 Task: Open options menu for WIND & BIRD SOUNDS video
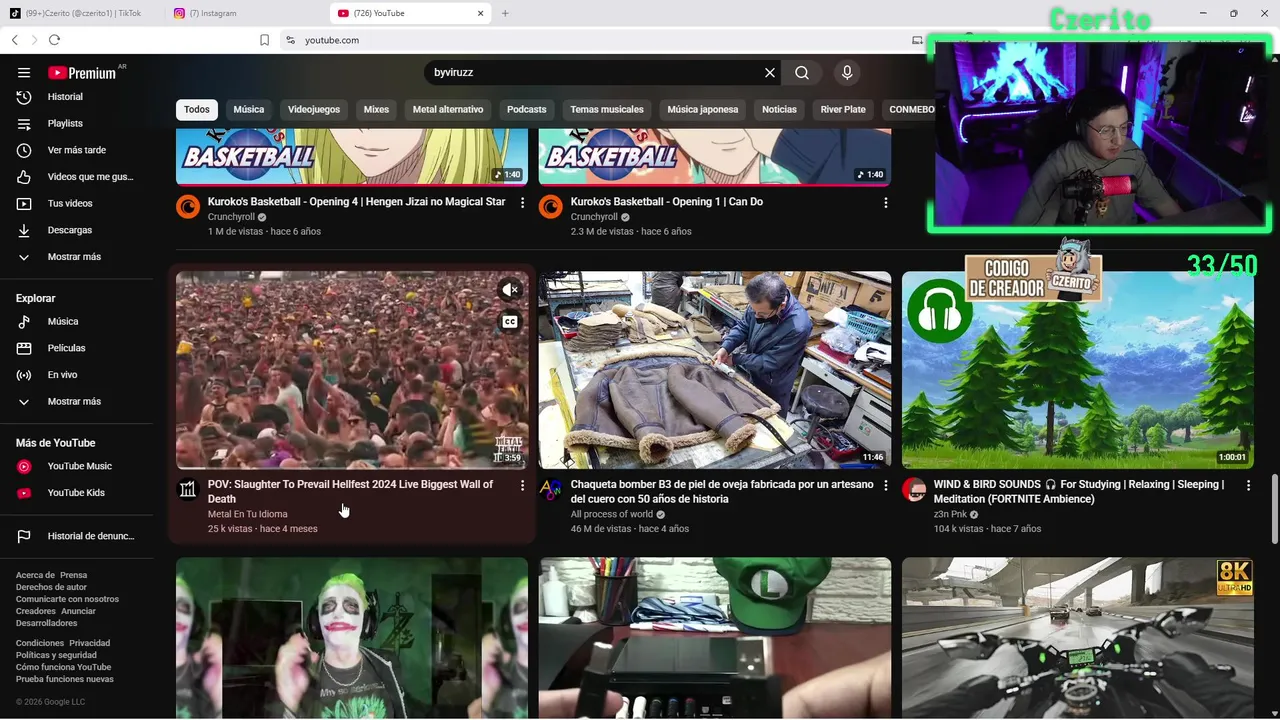(x=1248, y=486)
